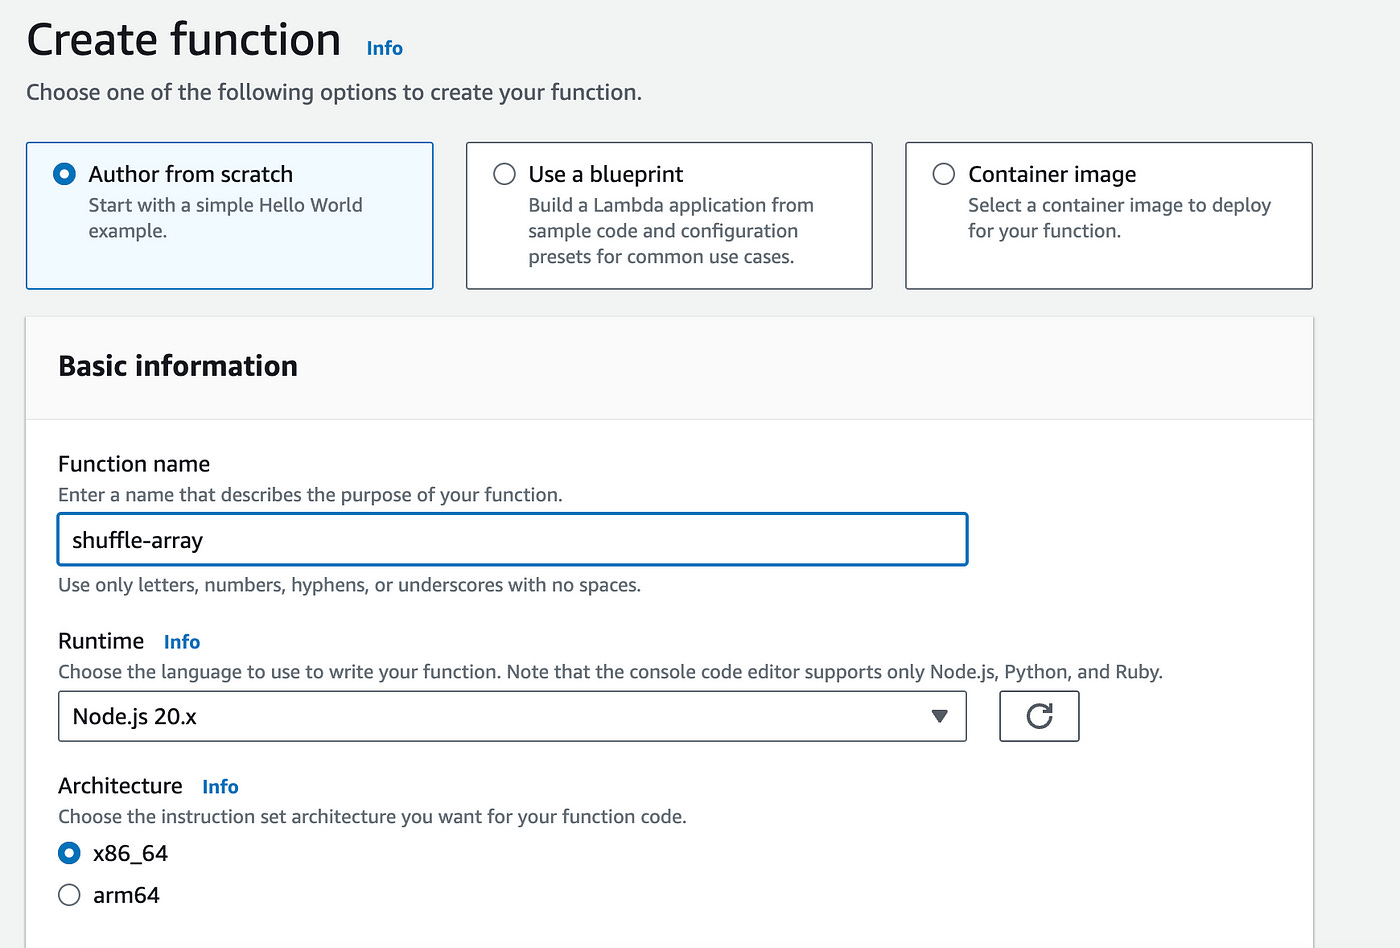This screenshot has width=1400, height=948.
Task: Choose the x86_64 architecture option
Action: pos(69,853)
